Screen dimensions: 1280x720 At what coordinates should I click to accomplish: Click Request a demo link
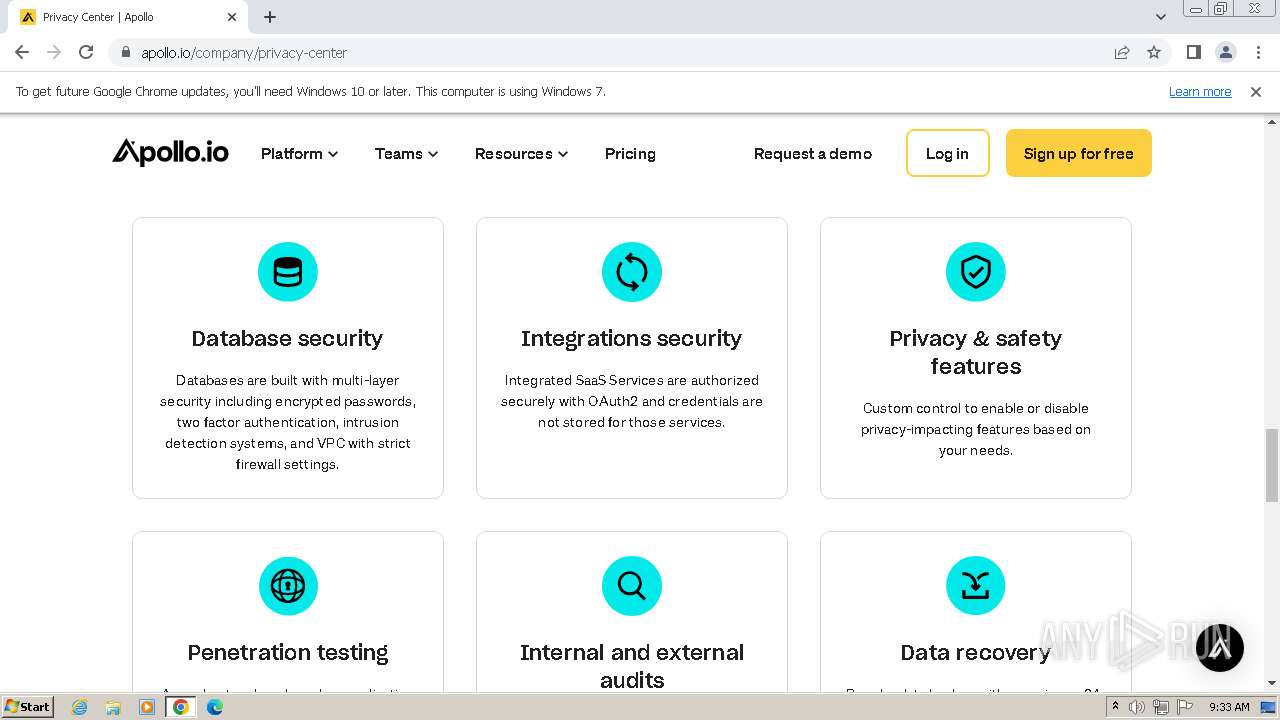coord(813,153)
